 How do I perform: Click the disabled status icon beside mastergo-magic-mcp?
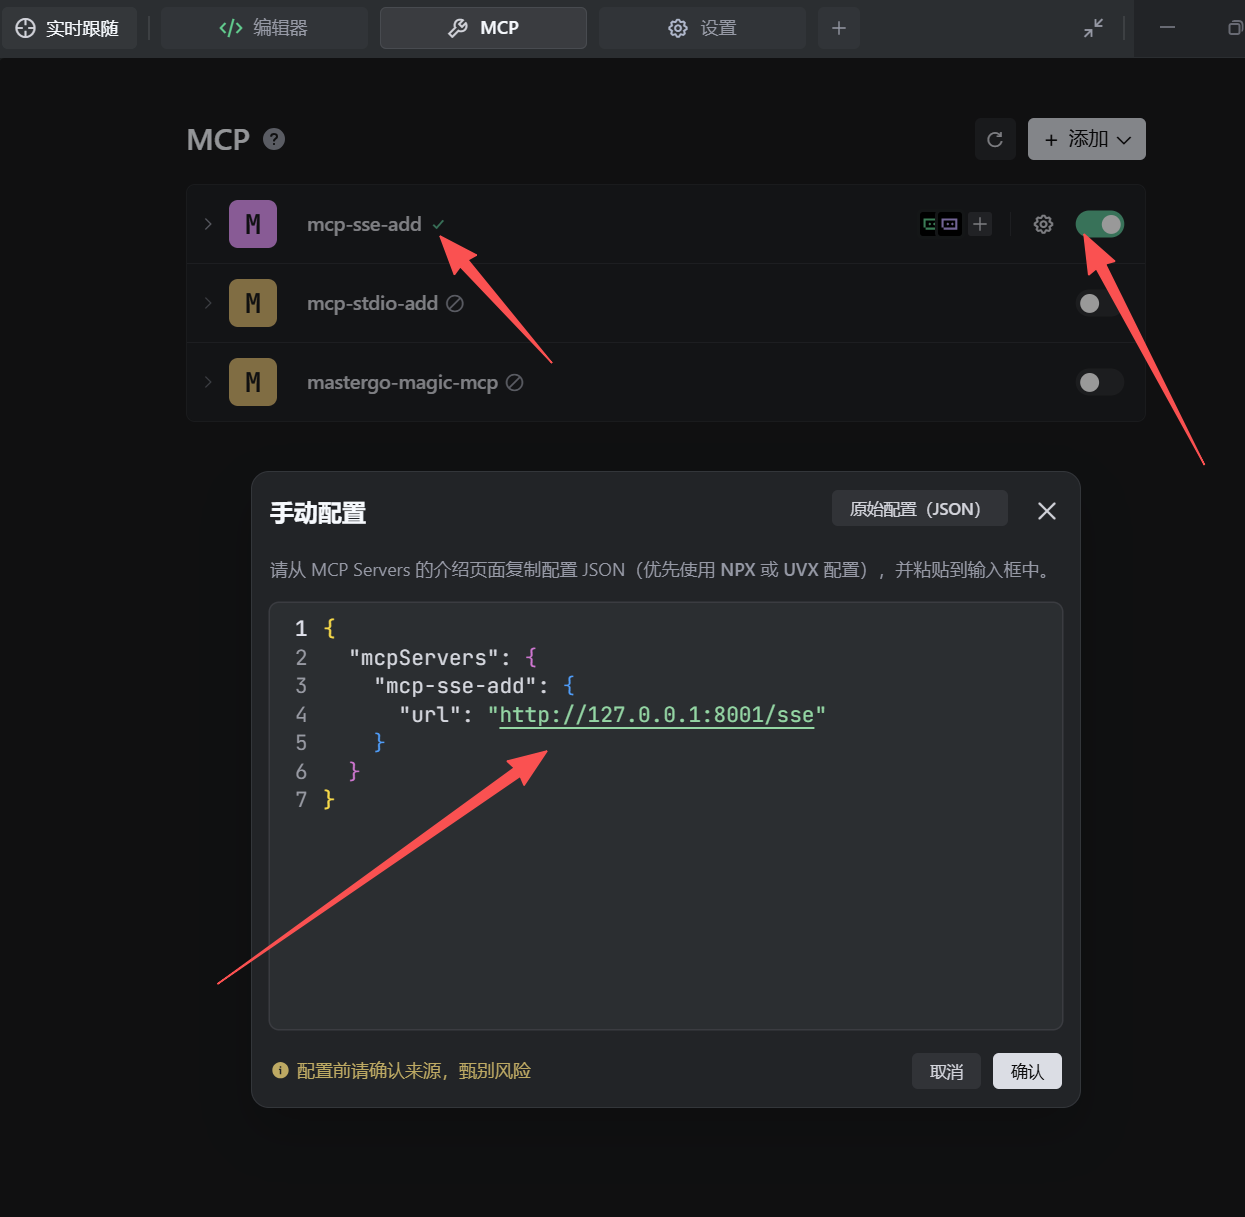tap(515, 382)
